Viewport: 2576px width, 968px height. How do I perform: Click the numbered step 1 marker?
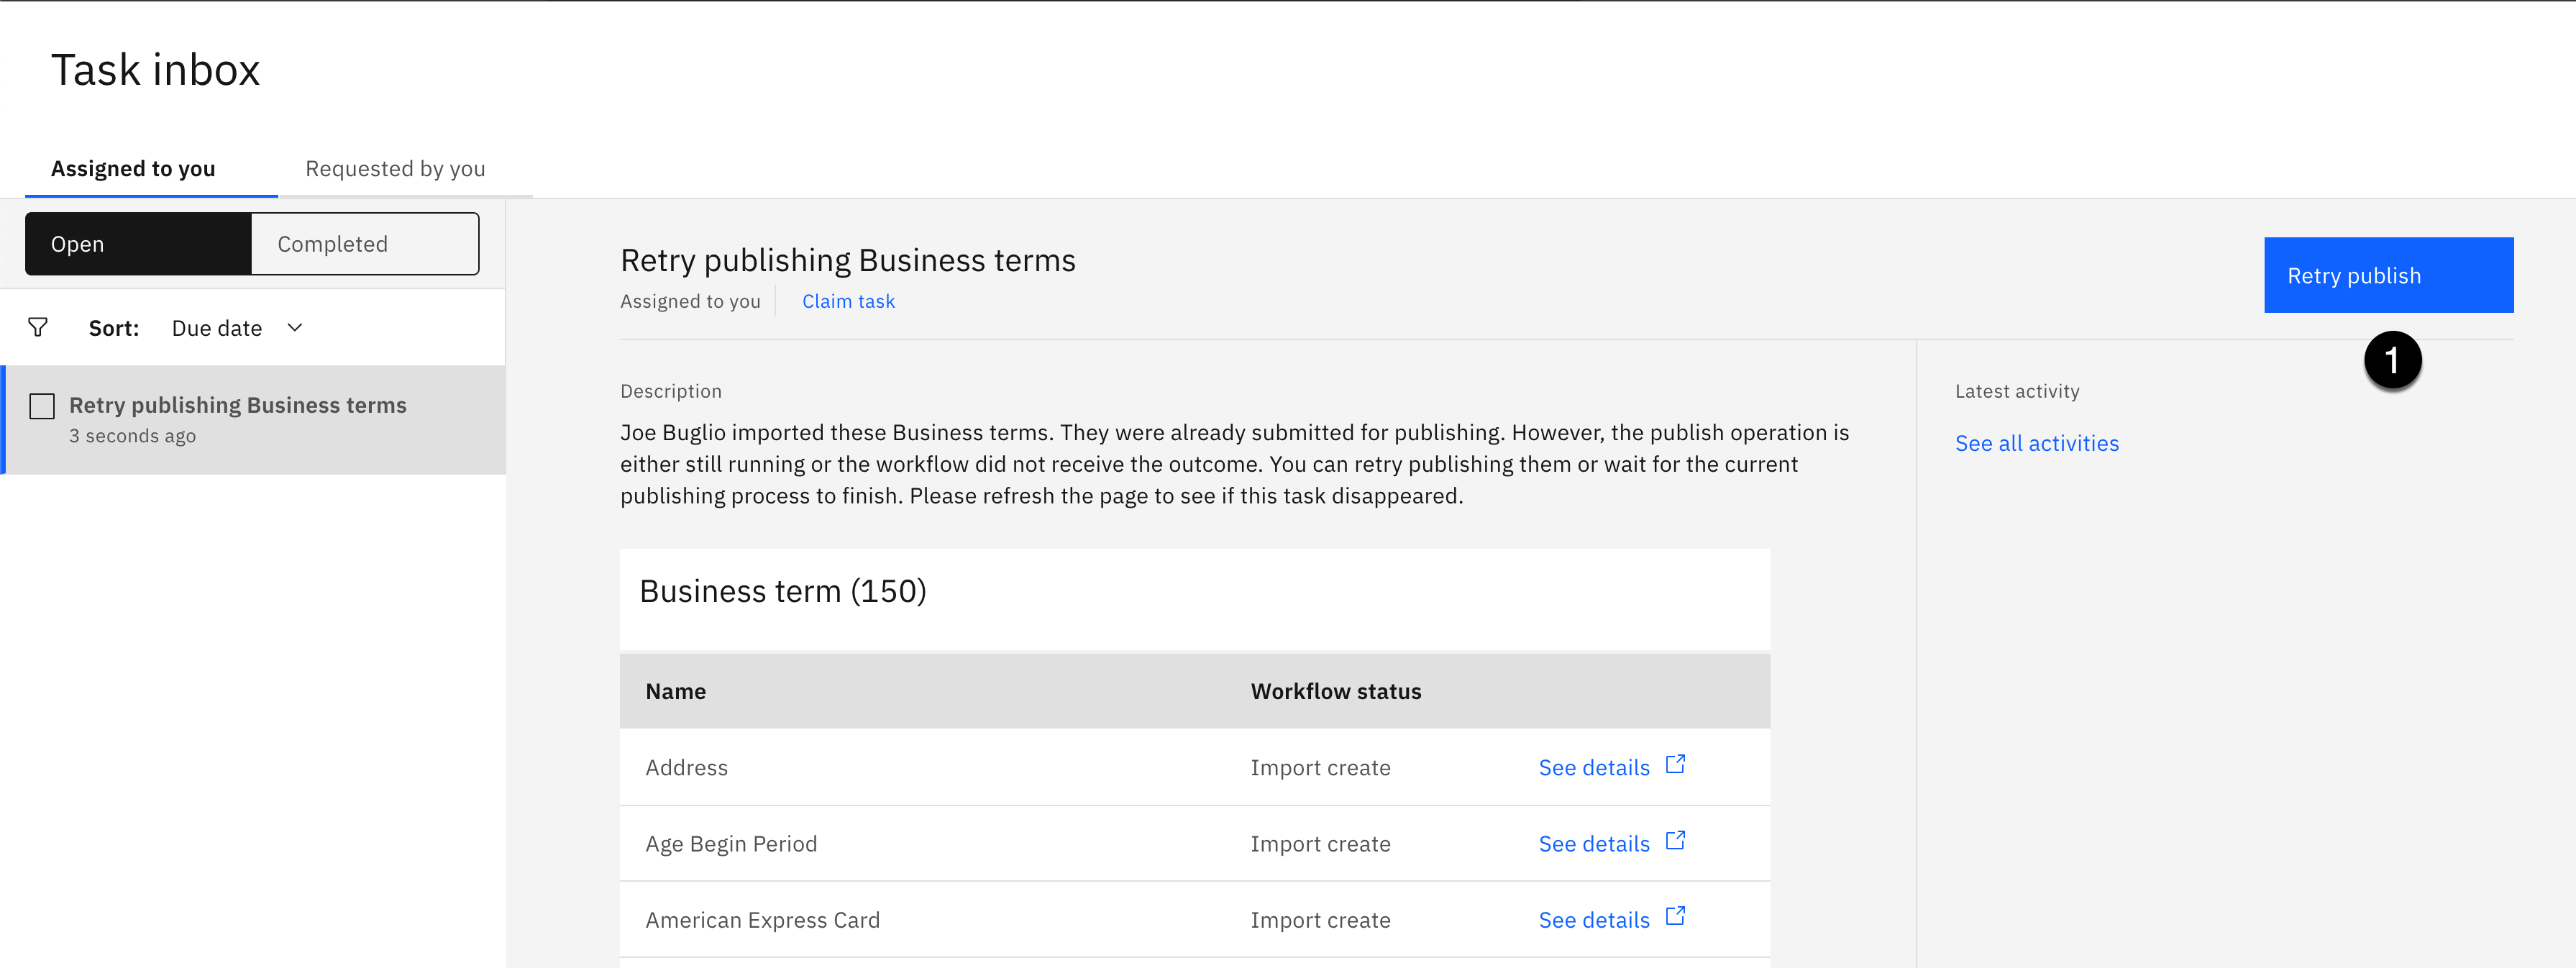[2392, 361]
